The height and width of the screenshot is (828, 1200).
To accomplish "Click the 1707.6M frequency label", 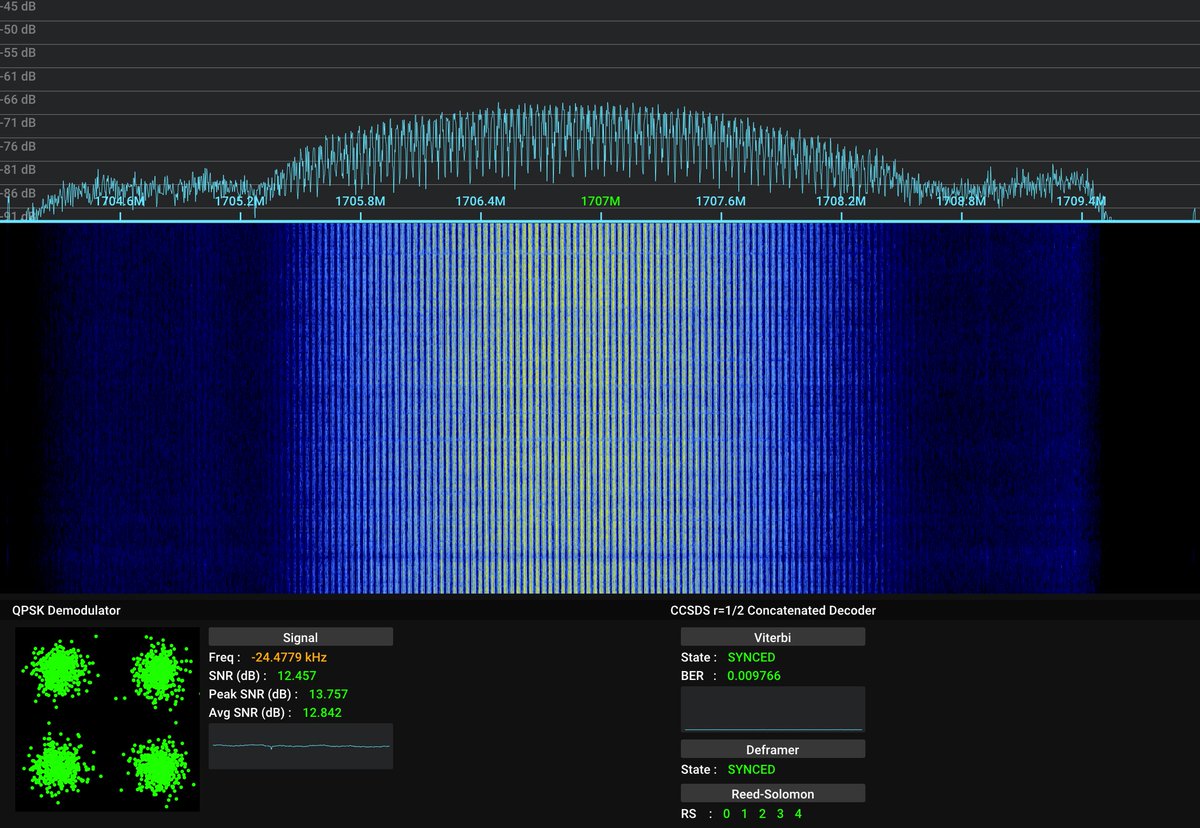I will coord(721,201).
